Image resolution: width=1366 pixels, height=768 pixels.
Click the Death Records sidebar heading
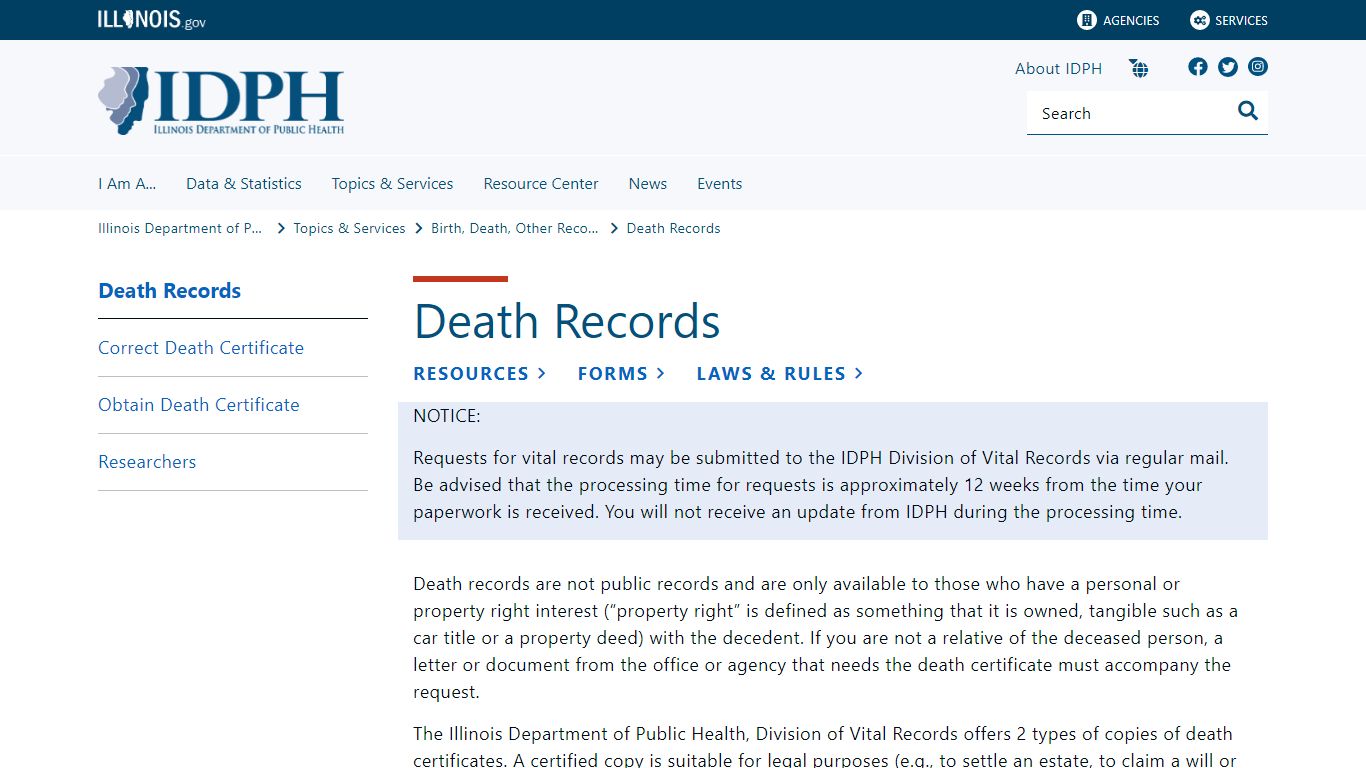coord(170,291)
